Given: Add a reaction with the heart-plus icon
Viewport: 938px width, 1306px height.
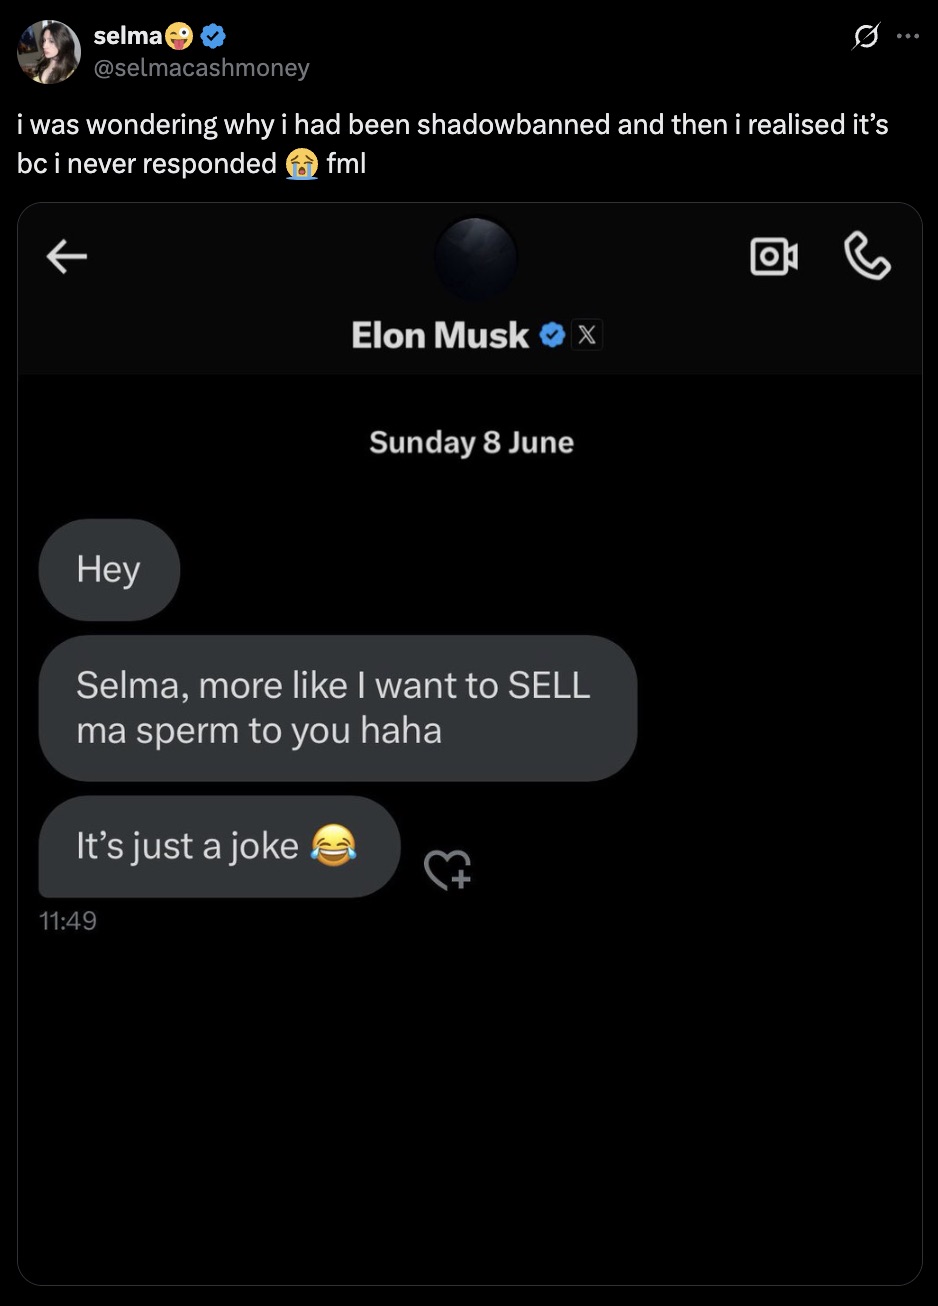Looking at the screenshot, I should 446,869.
